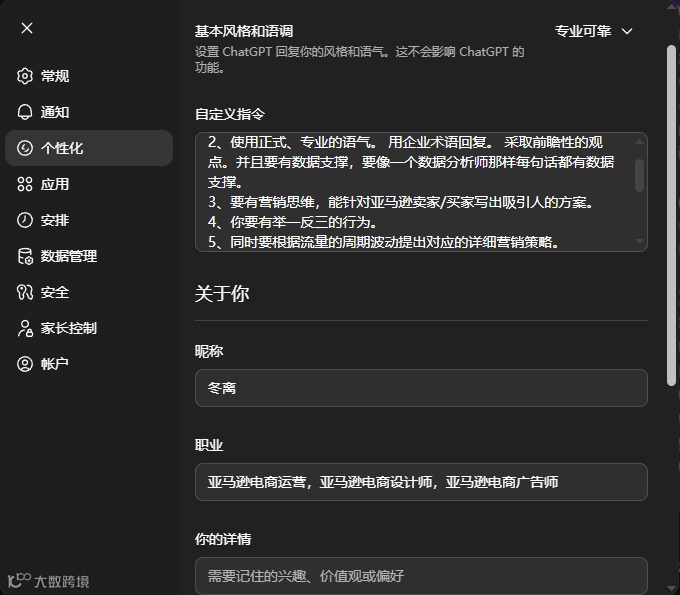
Task: Click the 昵称 label
Action: pos(209,351)
